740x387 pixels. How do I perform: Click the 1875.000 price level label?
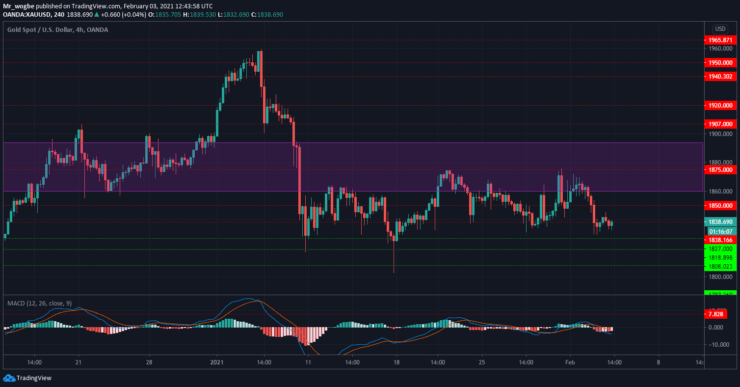tap(720, 170)
